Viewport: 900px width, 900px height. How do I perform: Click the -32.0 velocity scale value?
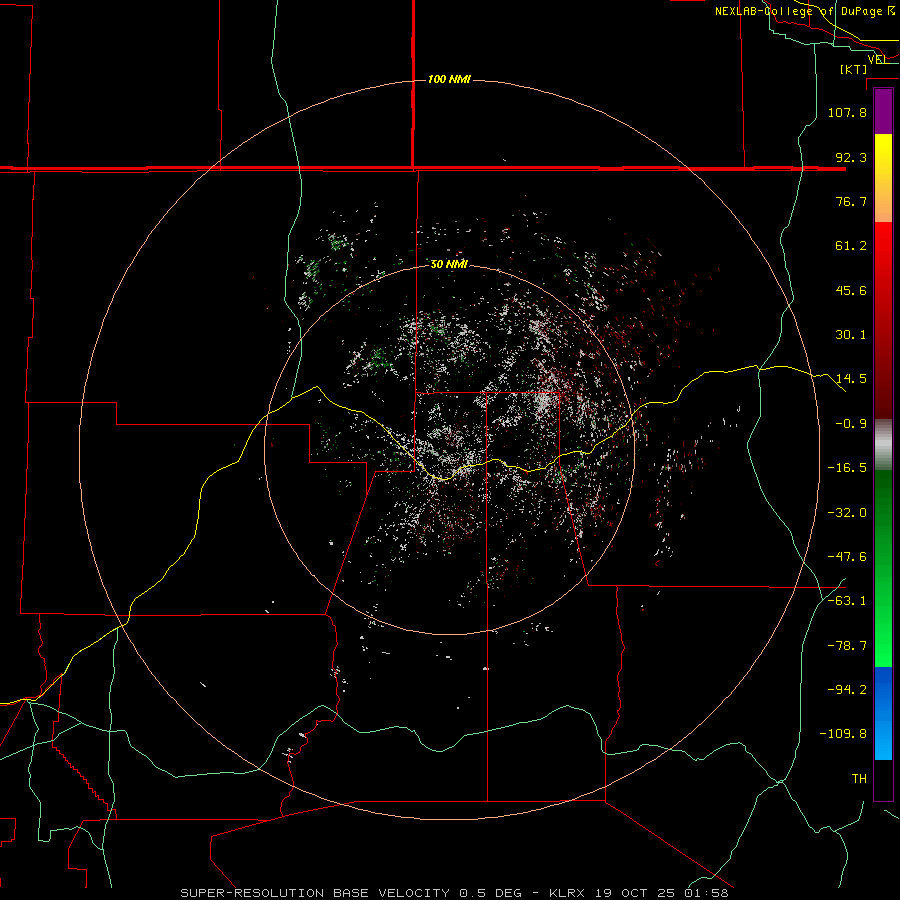(847, 513)
